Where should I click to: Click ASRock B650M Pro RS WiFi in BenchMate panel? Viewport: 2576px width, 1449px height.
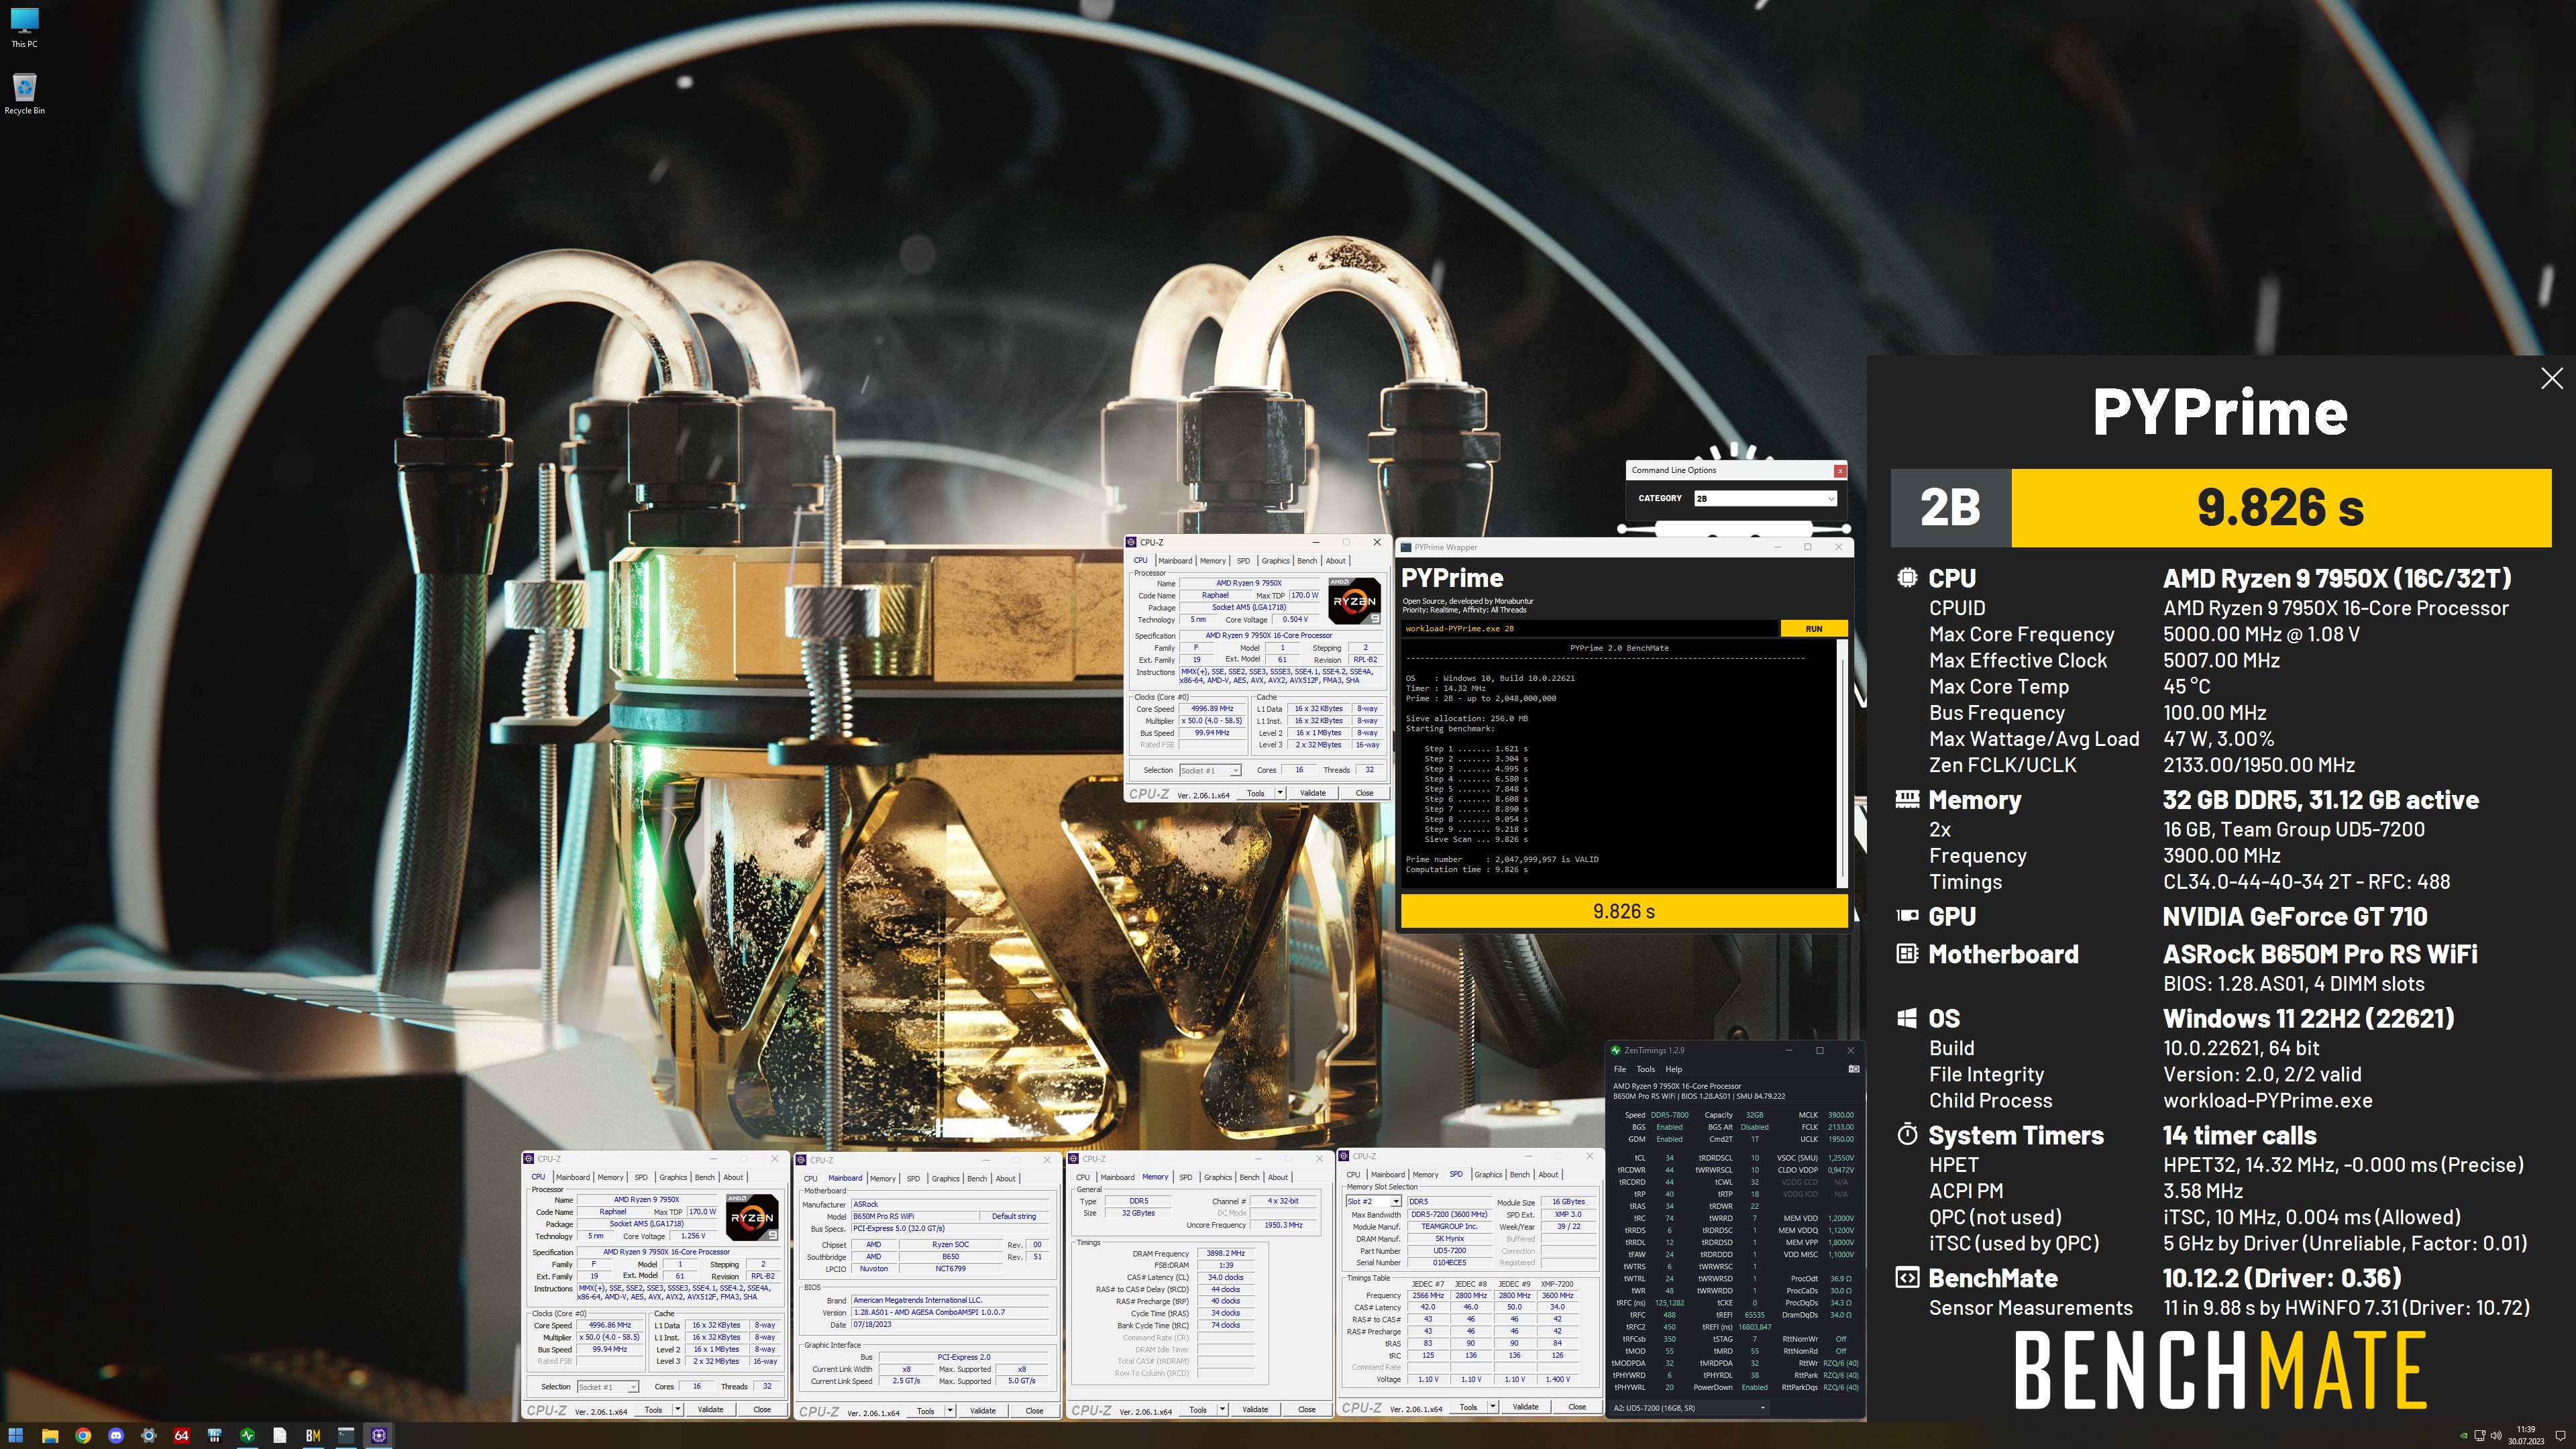click(2320, 954)
